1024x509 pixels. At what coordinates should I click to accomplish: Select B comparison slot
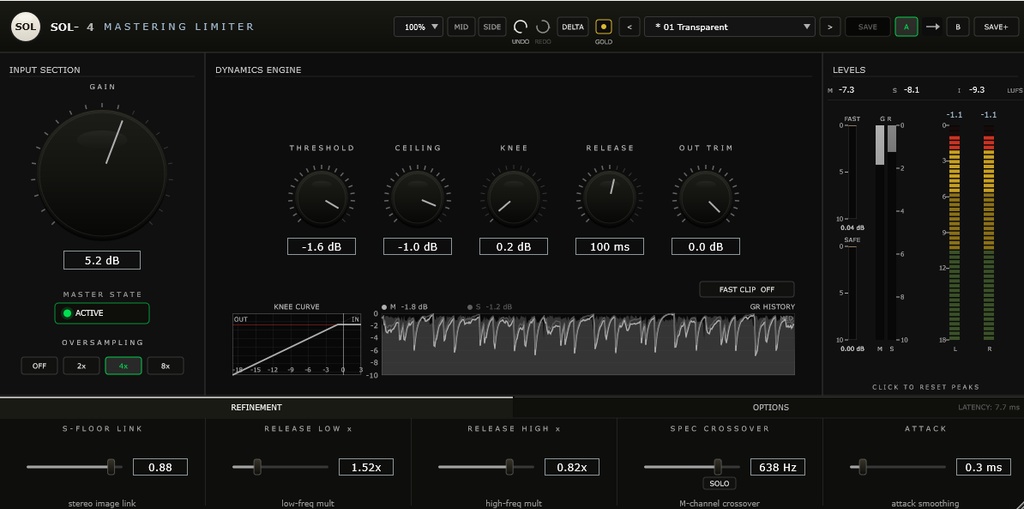[957, 27]
